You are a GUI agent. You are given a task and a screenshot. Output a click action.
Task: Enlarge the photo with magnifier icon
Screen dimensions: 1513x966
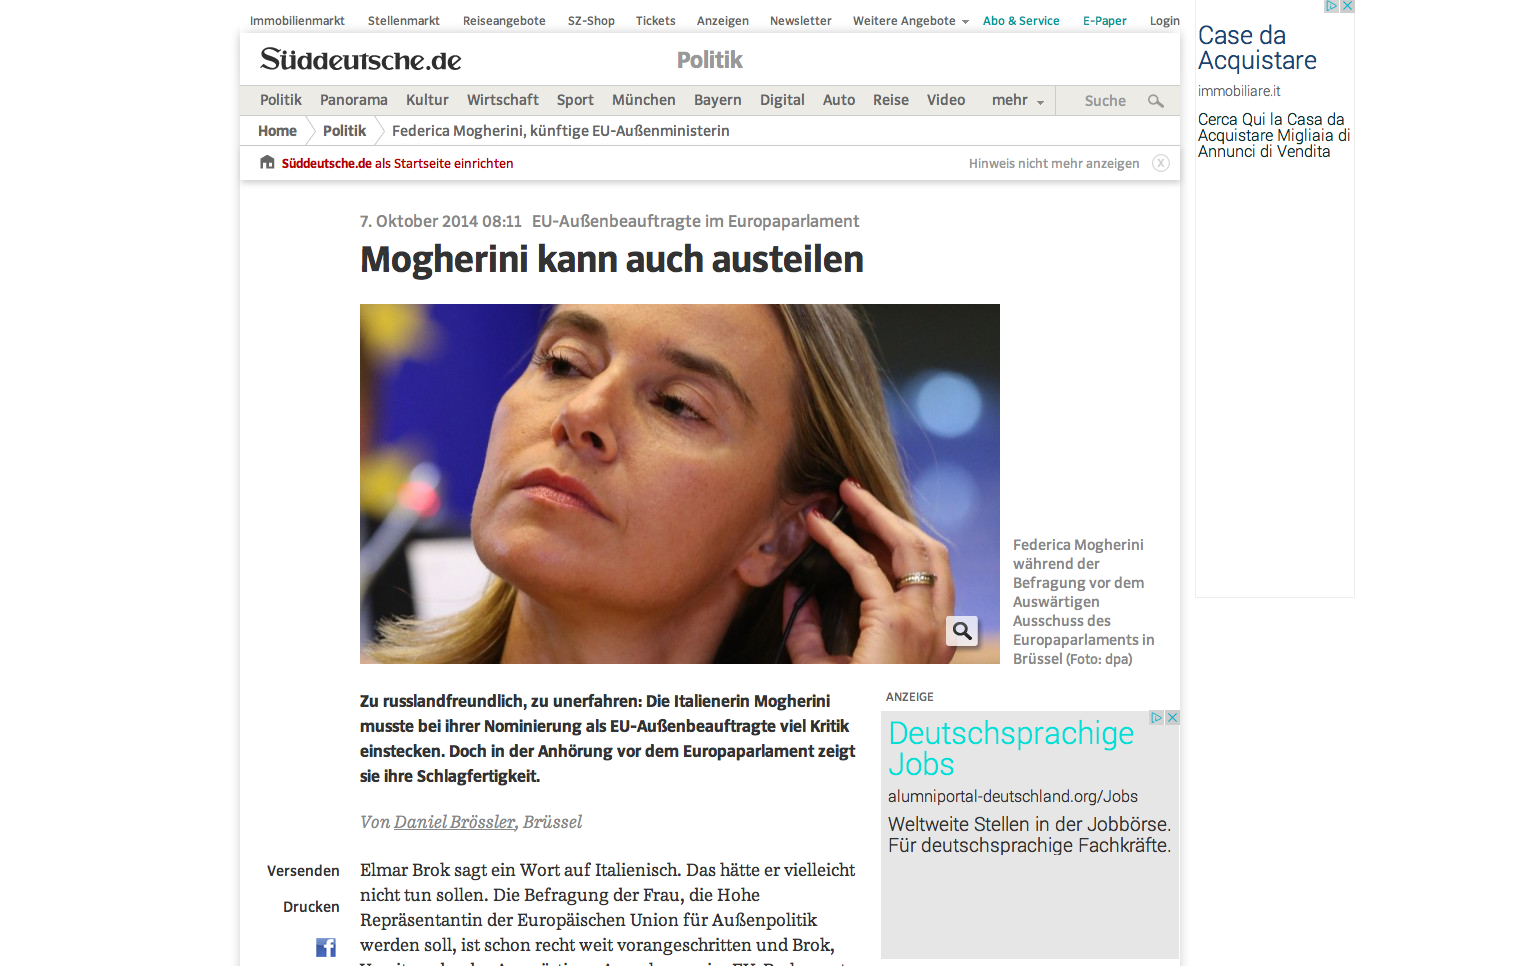pyautogui.click(x=962, y=631)
